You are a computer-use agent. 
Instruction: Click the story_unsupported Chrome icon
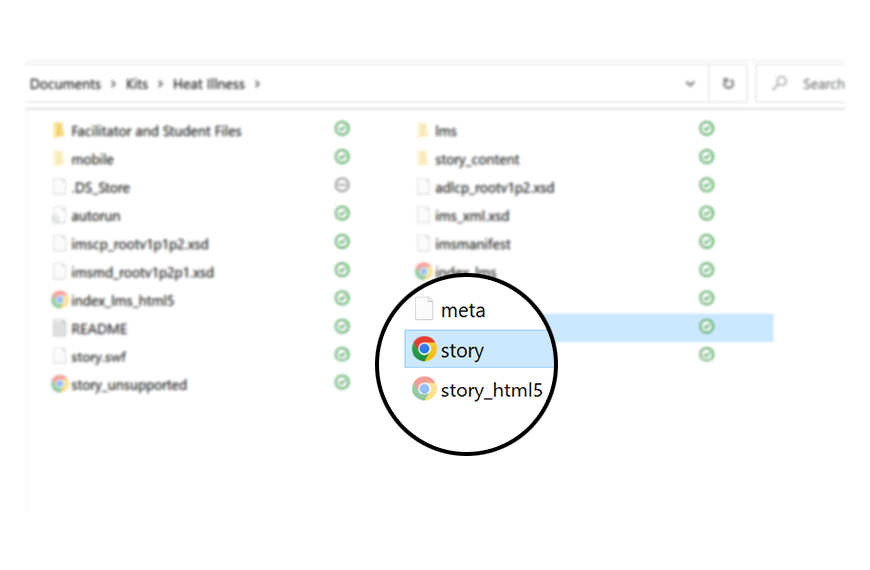click(59, 384)
